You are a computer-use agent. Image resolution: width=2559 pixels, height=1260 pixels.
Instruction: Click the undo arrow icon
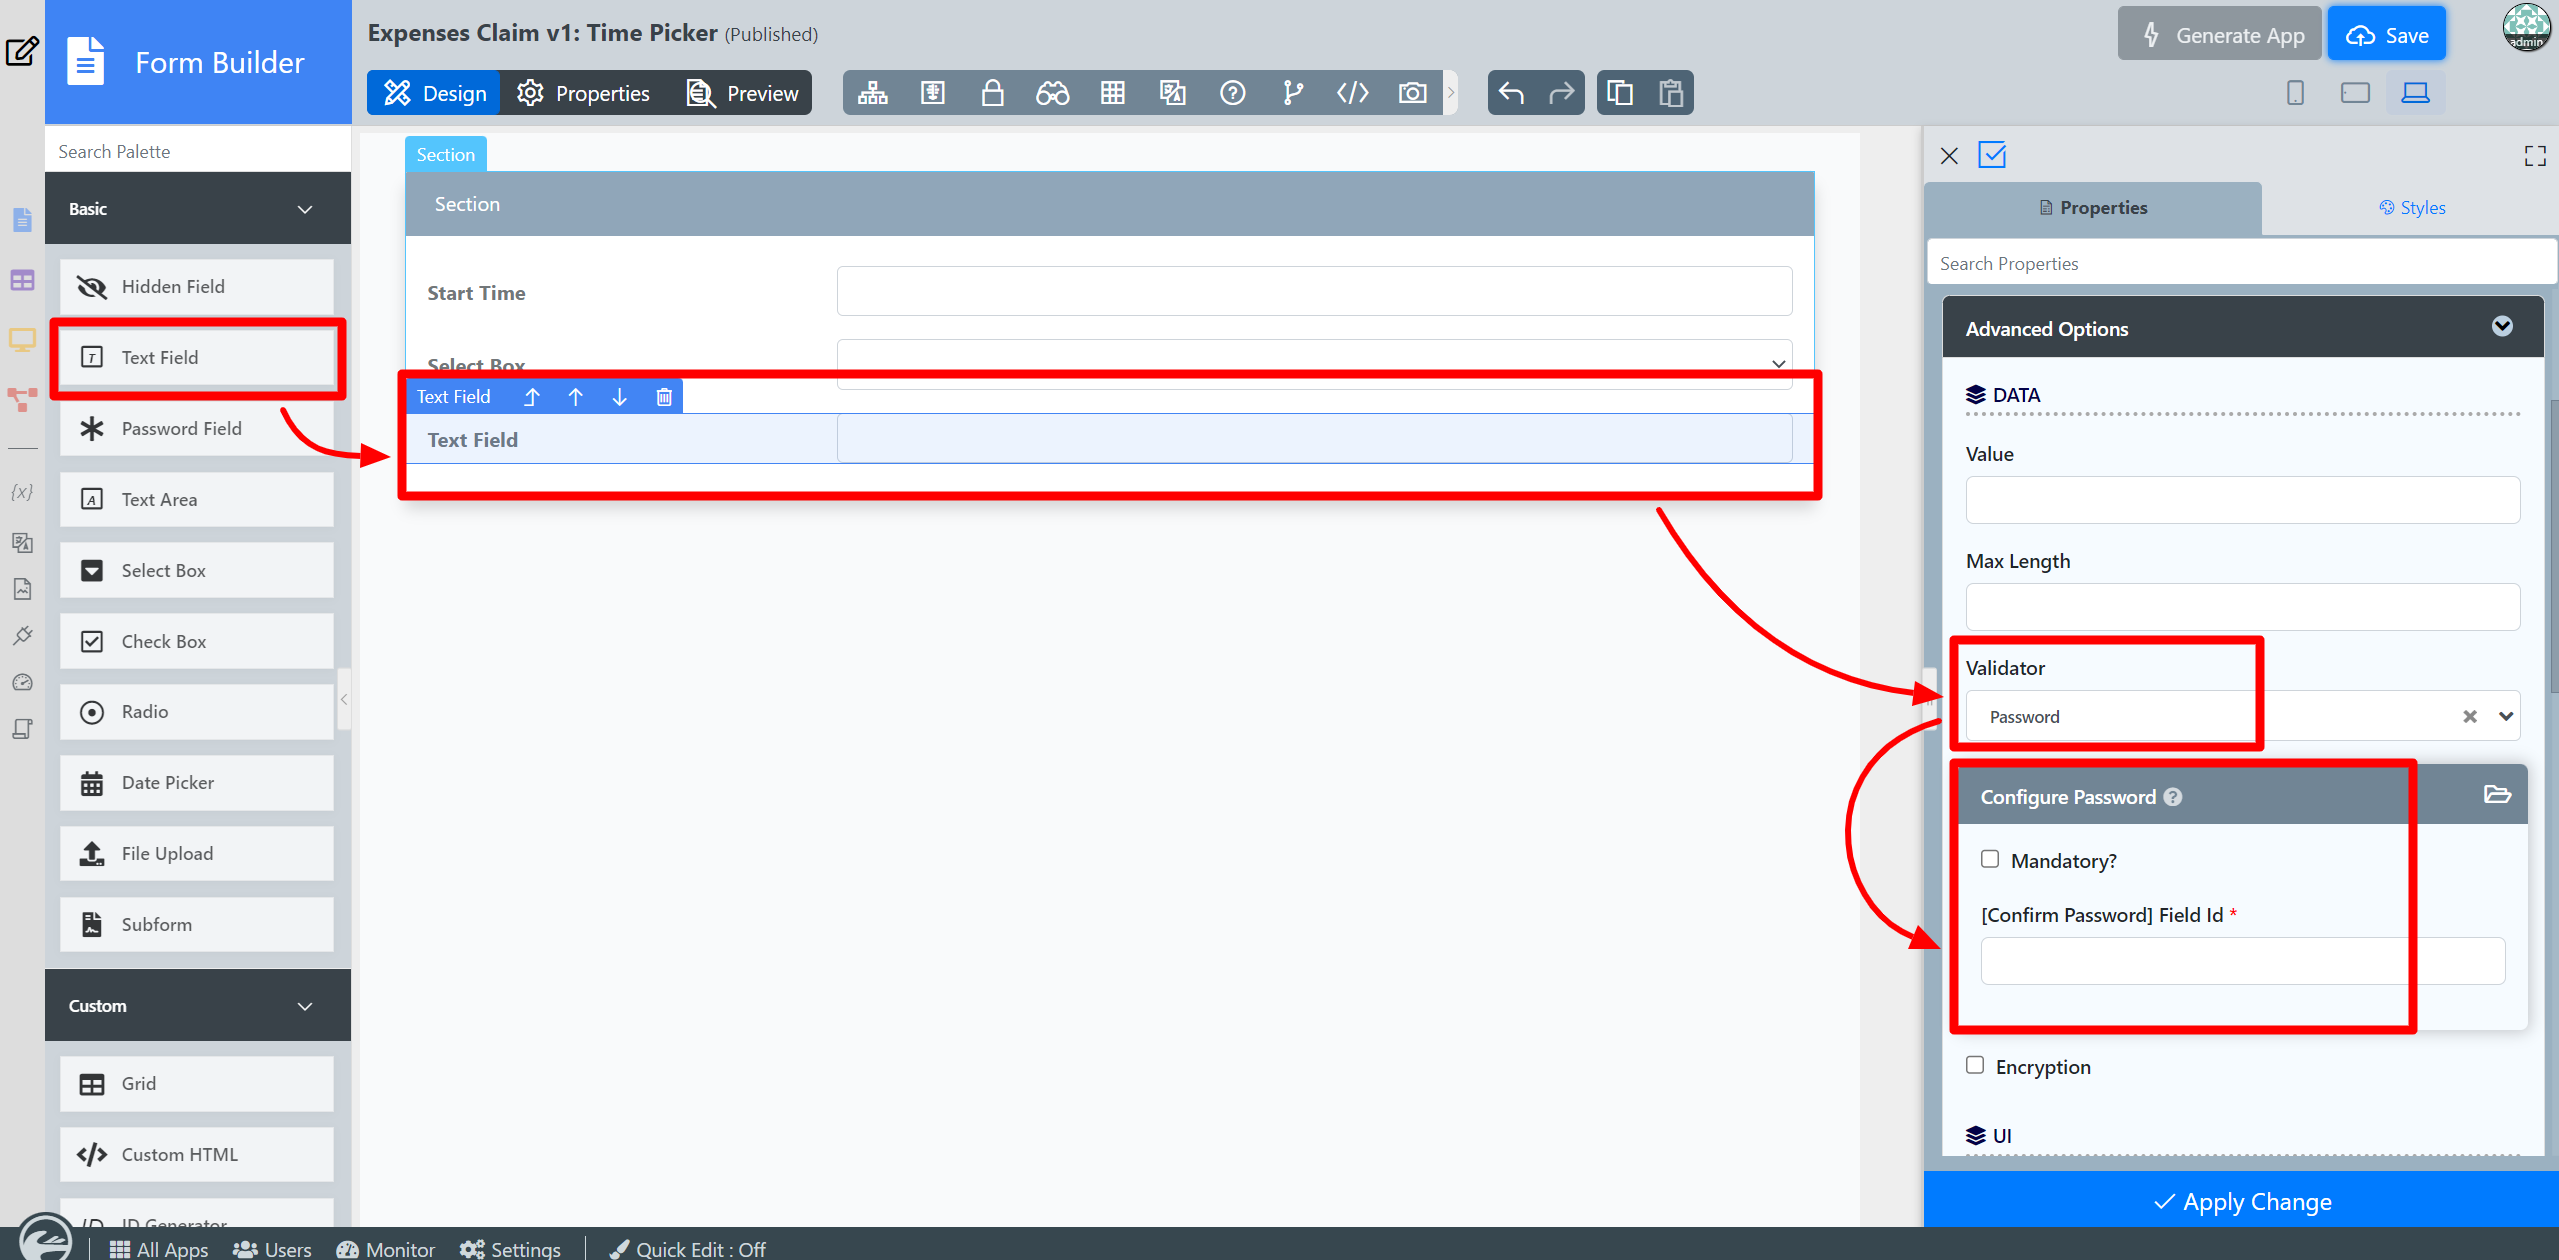[x=1511, y=93]
